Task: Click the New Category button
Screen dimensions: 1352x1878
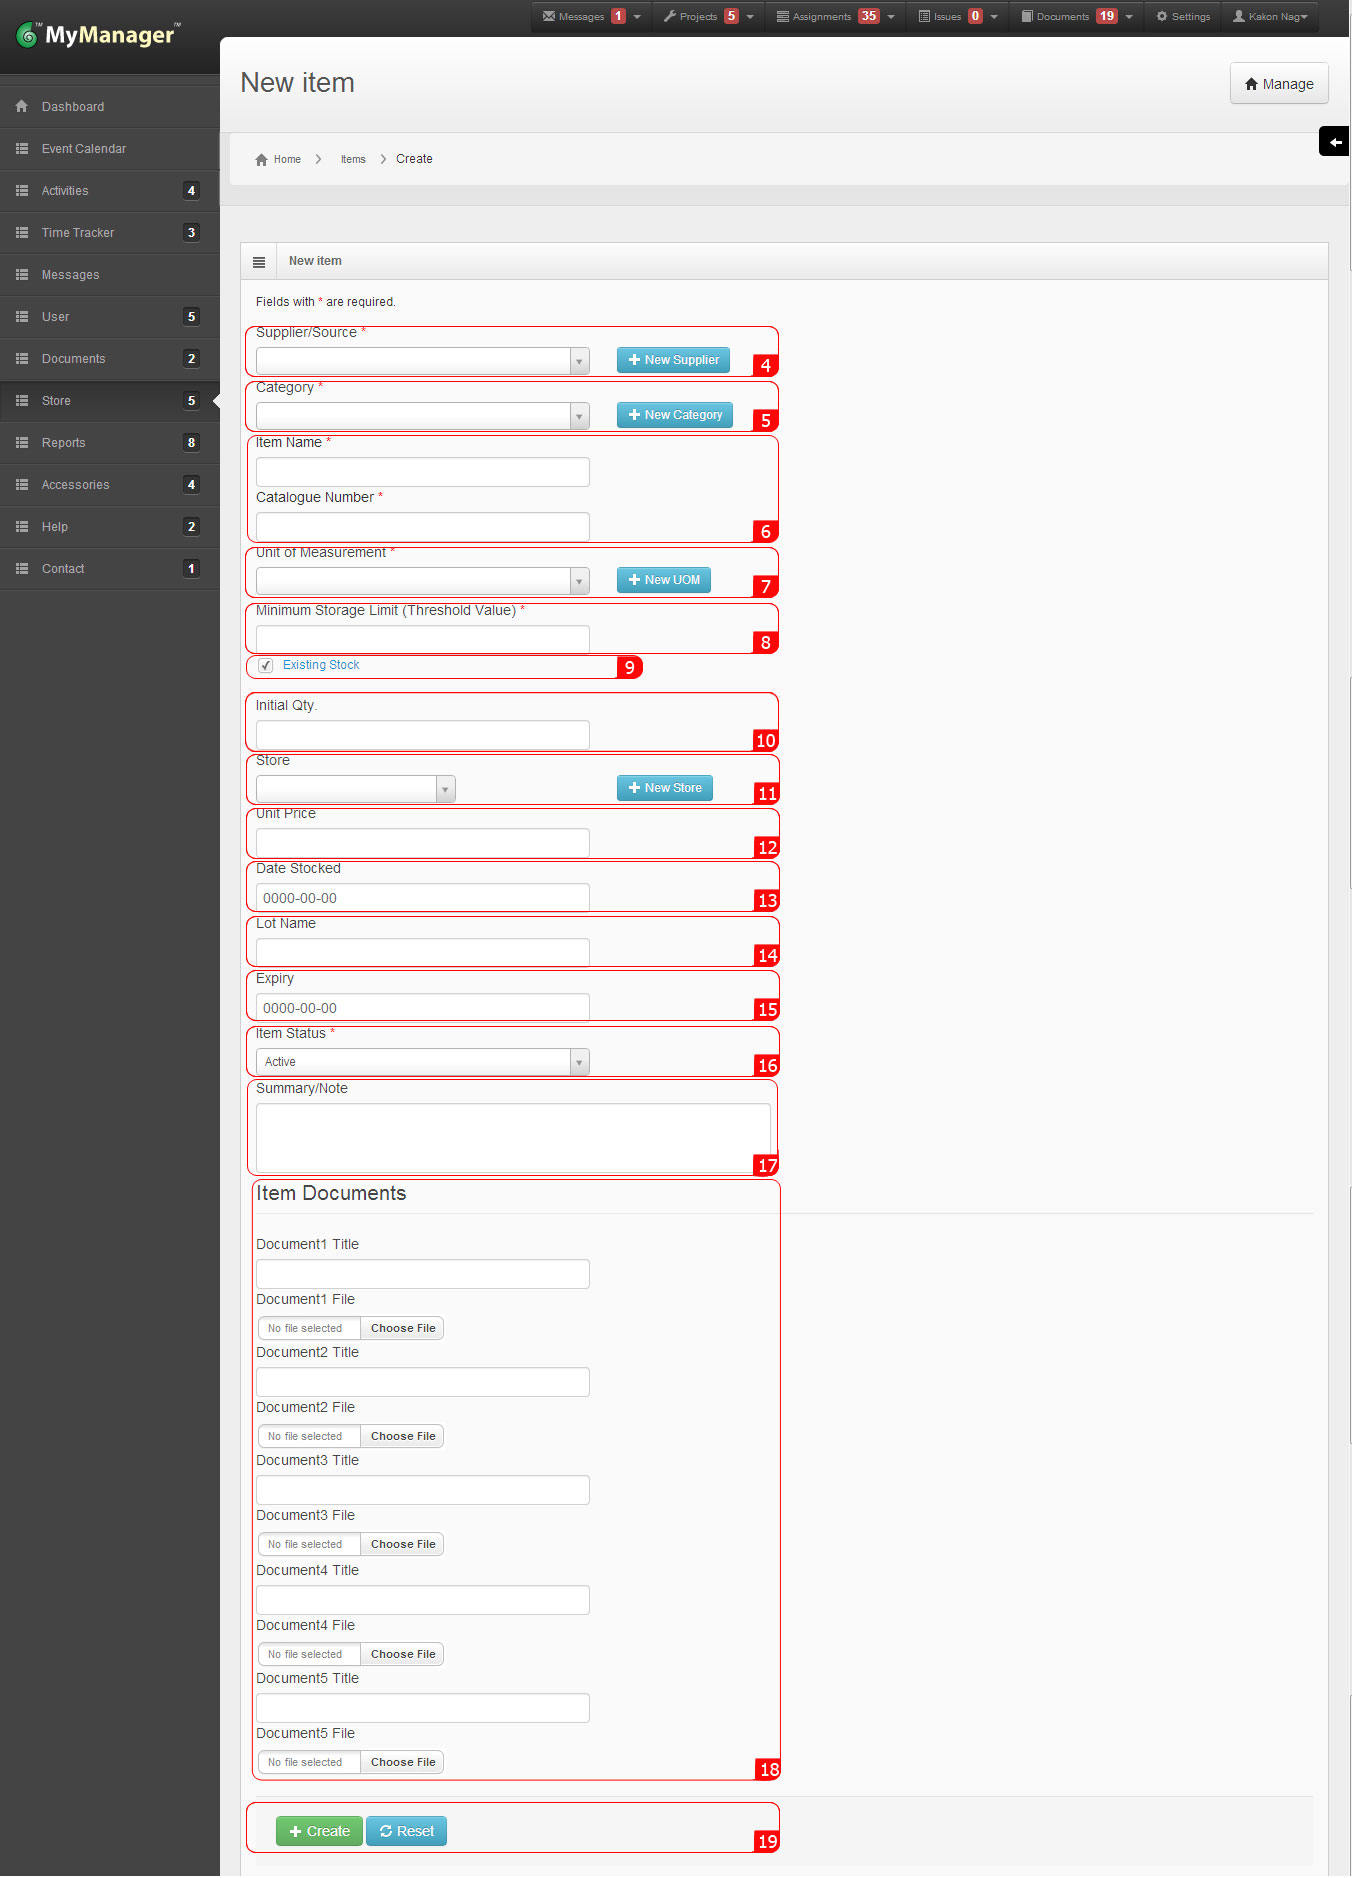Action: [x=675, y=415]
